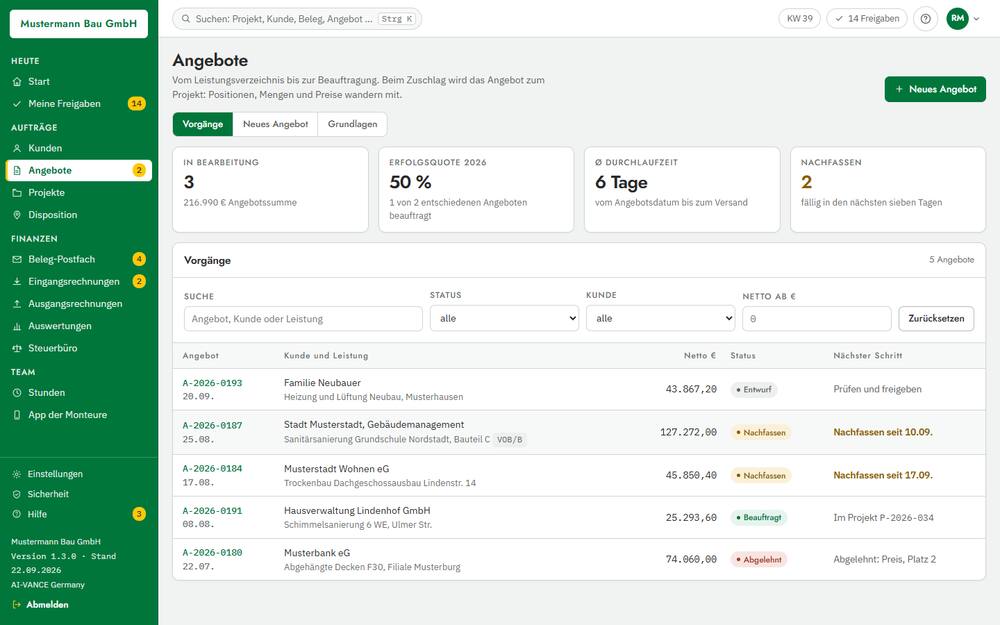Open the Status filter dropdown
This screenshot has height=625, width=1000.
point(504,318)
